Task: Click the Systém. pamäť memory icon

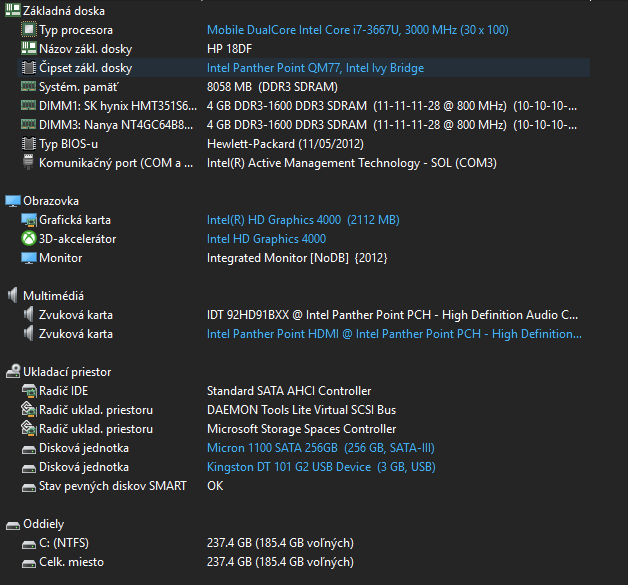Action: click(x=28, y=86)
